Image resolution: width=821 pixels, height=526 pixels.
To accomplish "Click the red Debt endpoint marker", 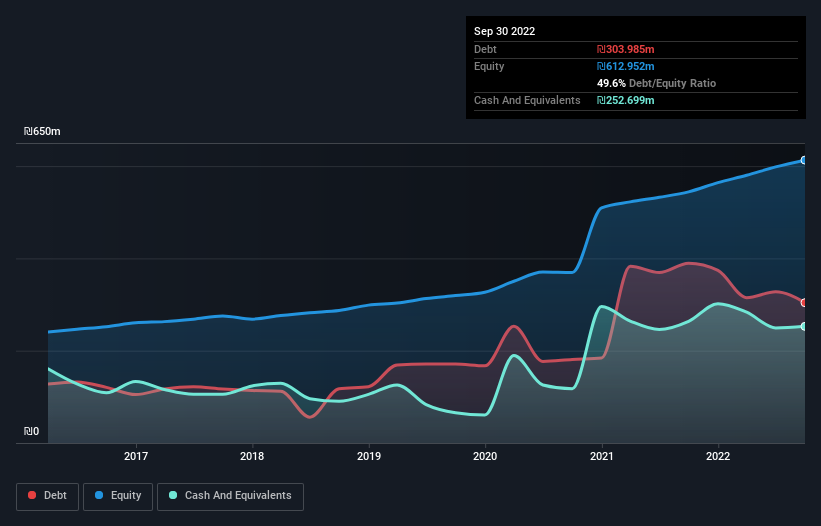I will pyautogui.click(x=804, y=303).
